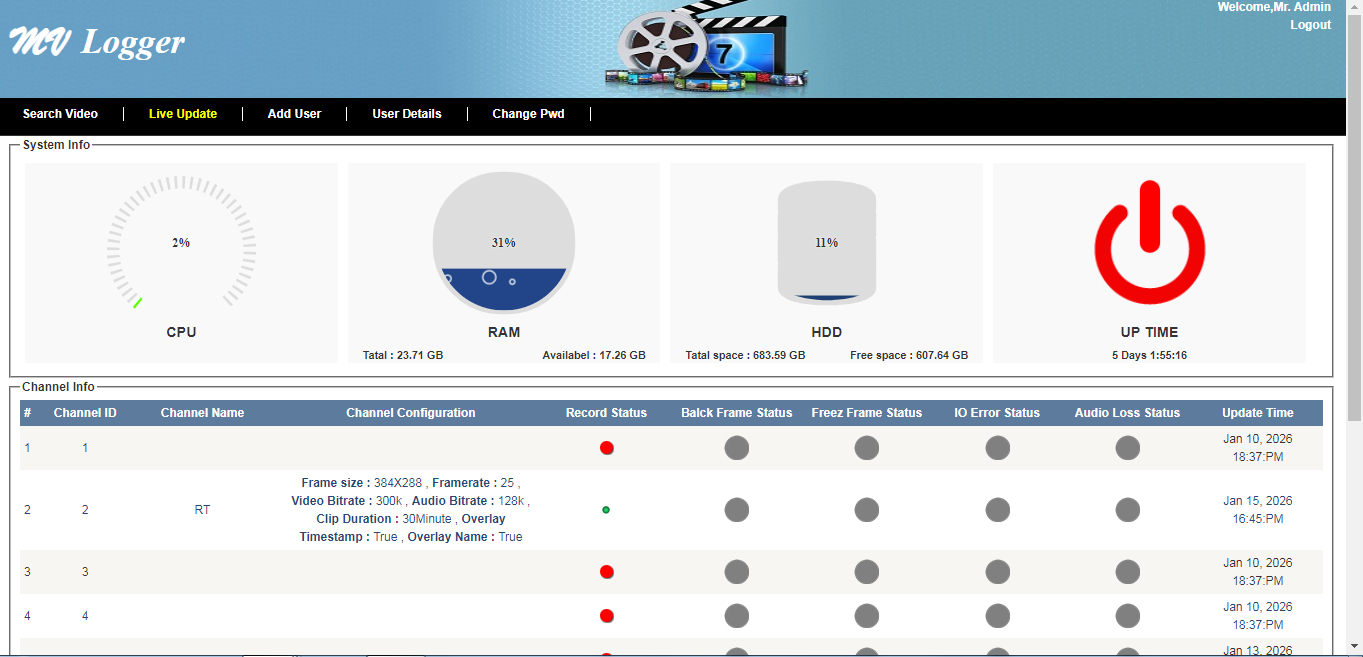Toggle the Audio Loss status for channel 1
The width and height of the screenshot is (1363, 657).
(1127, 448)
